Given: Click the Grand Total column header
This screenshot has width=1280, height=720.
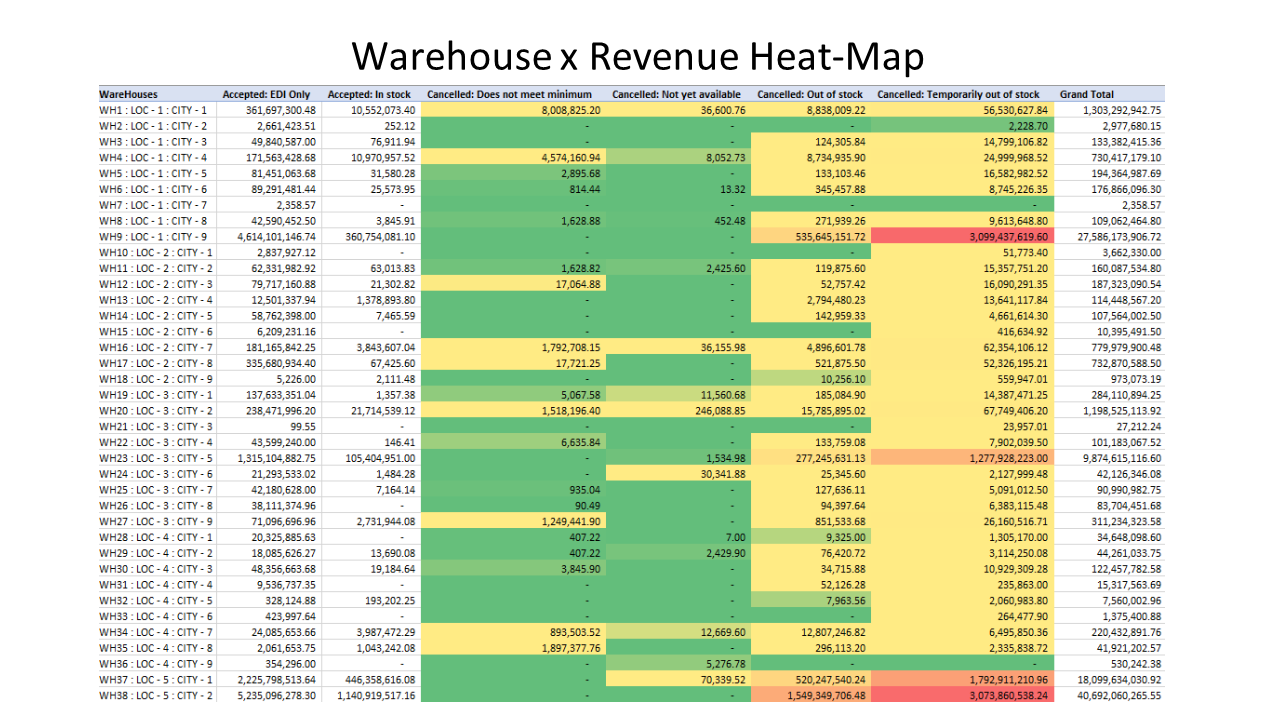Looking at the screenshot, I should click(1087, 94).
